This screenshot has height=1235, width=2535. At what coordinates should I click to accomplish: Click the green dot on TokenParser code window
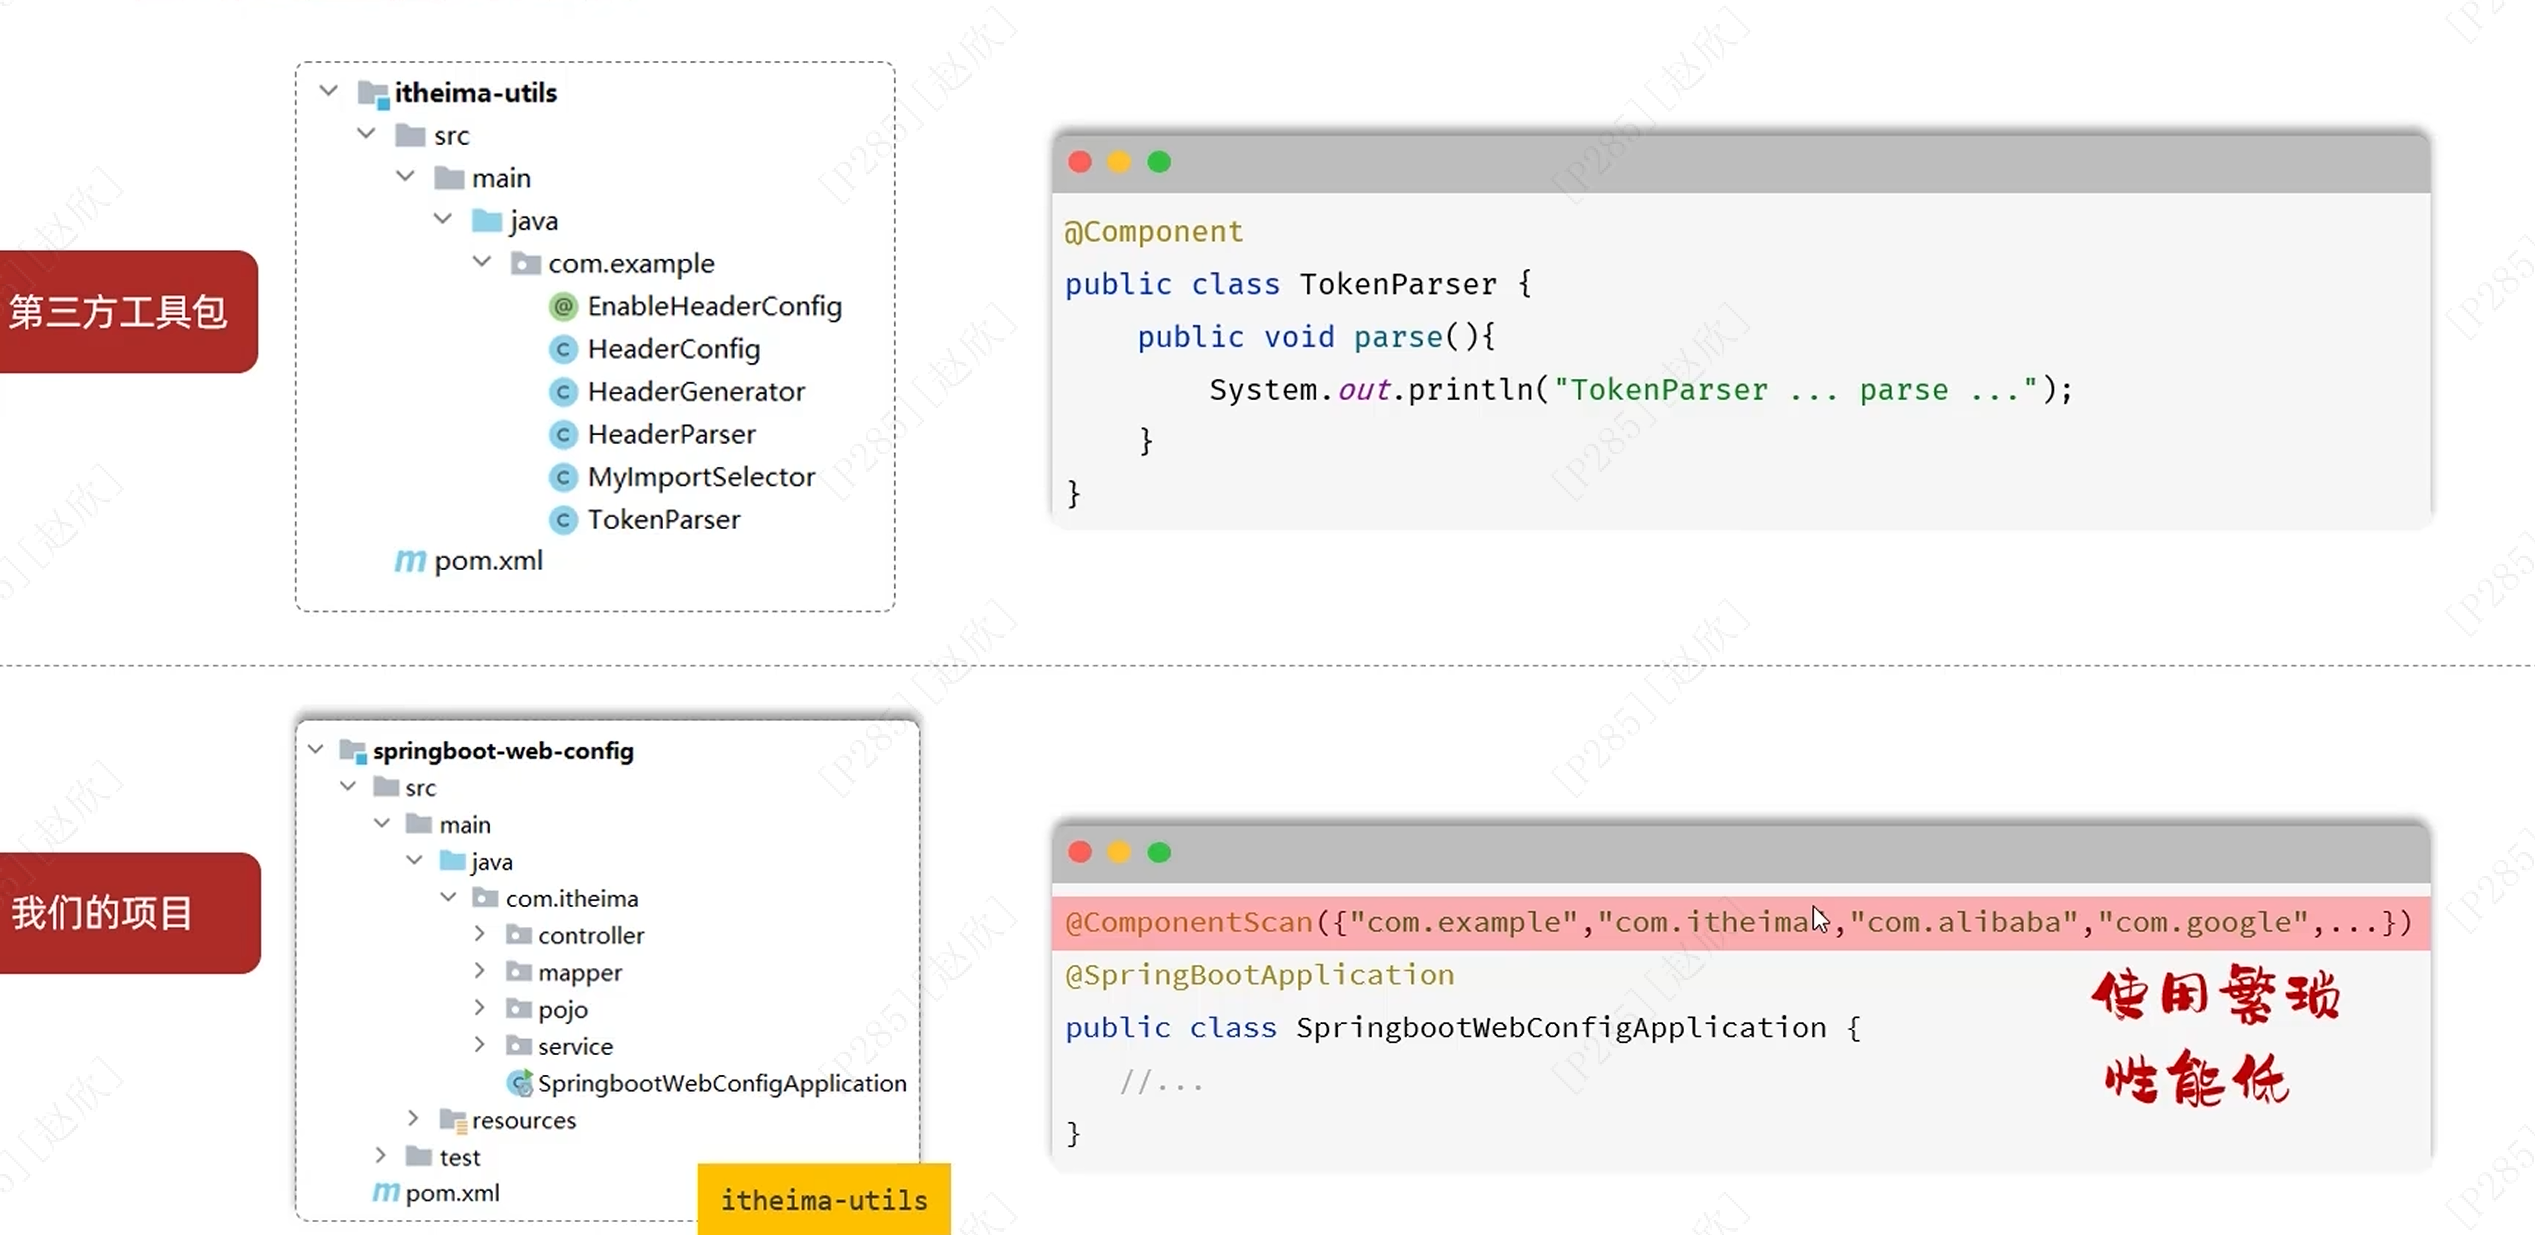click(1159, 162)
